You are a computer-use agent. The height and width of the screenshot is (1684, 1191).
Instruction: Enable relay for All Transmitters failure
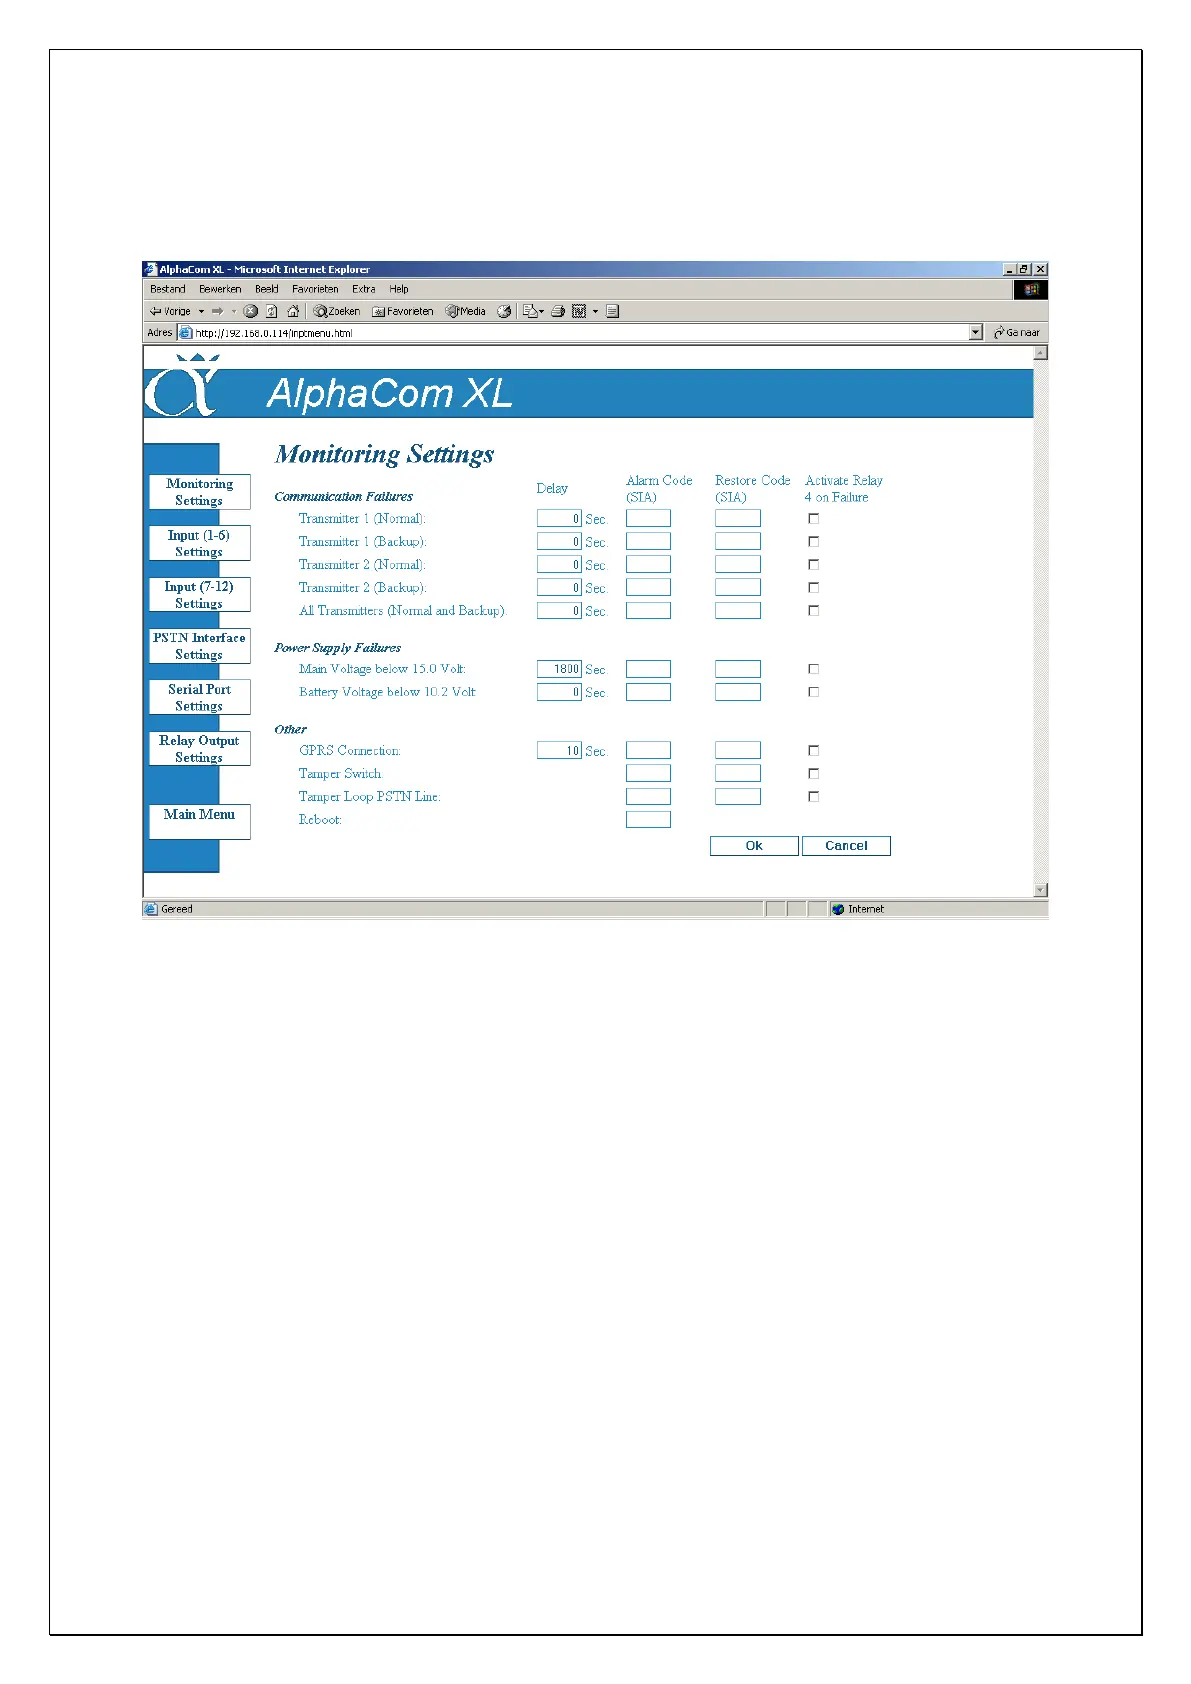[814, 611]
